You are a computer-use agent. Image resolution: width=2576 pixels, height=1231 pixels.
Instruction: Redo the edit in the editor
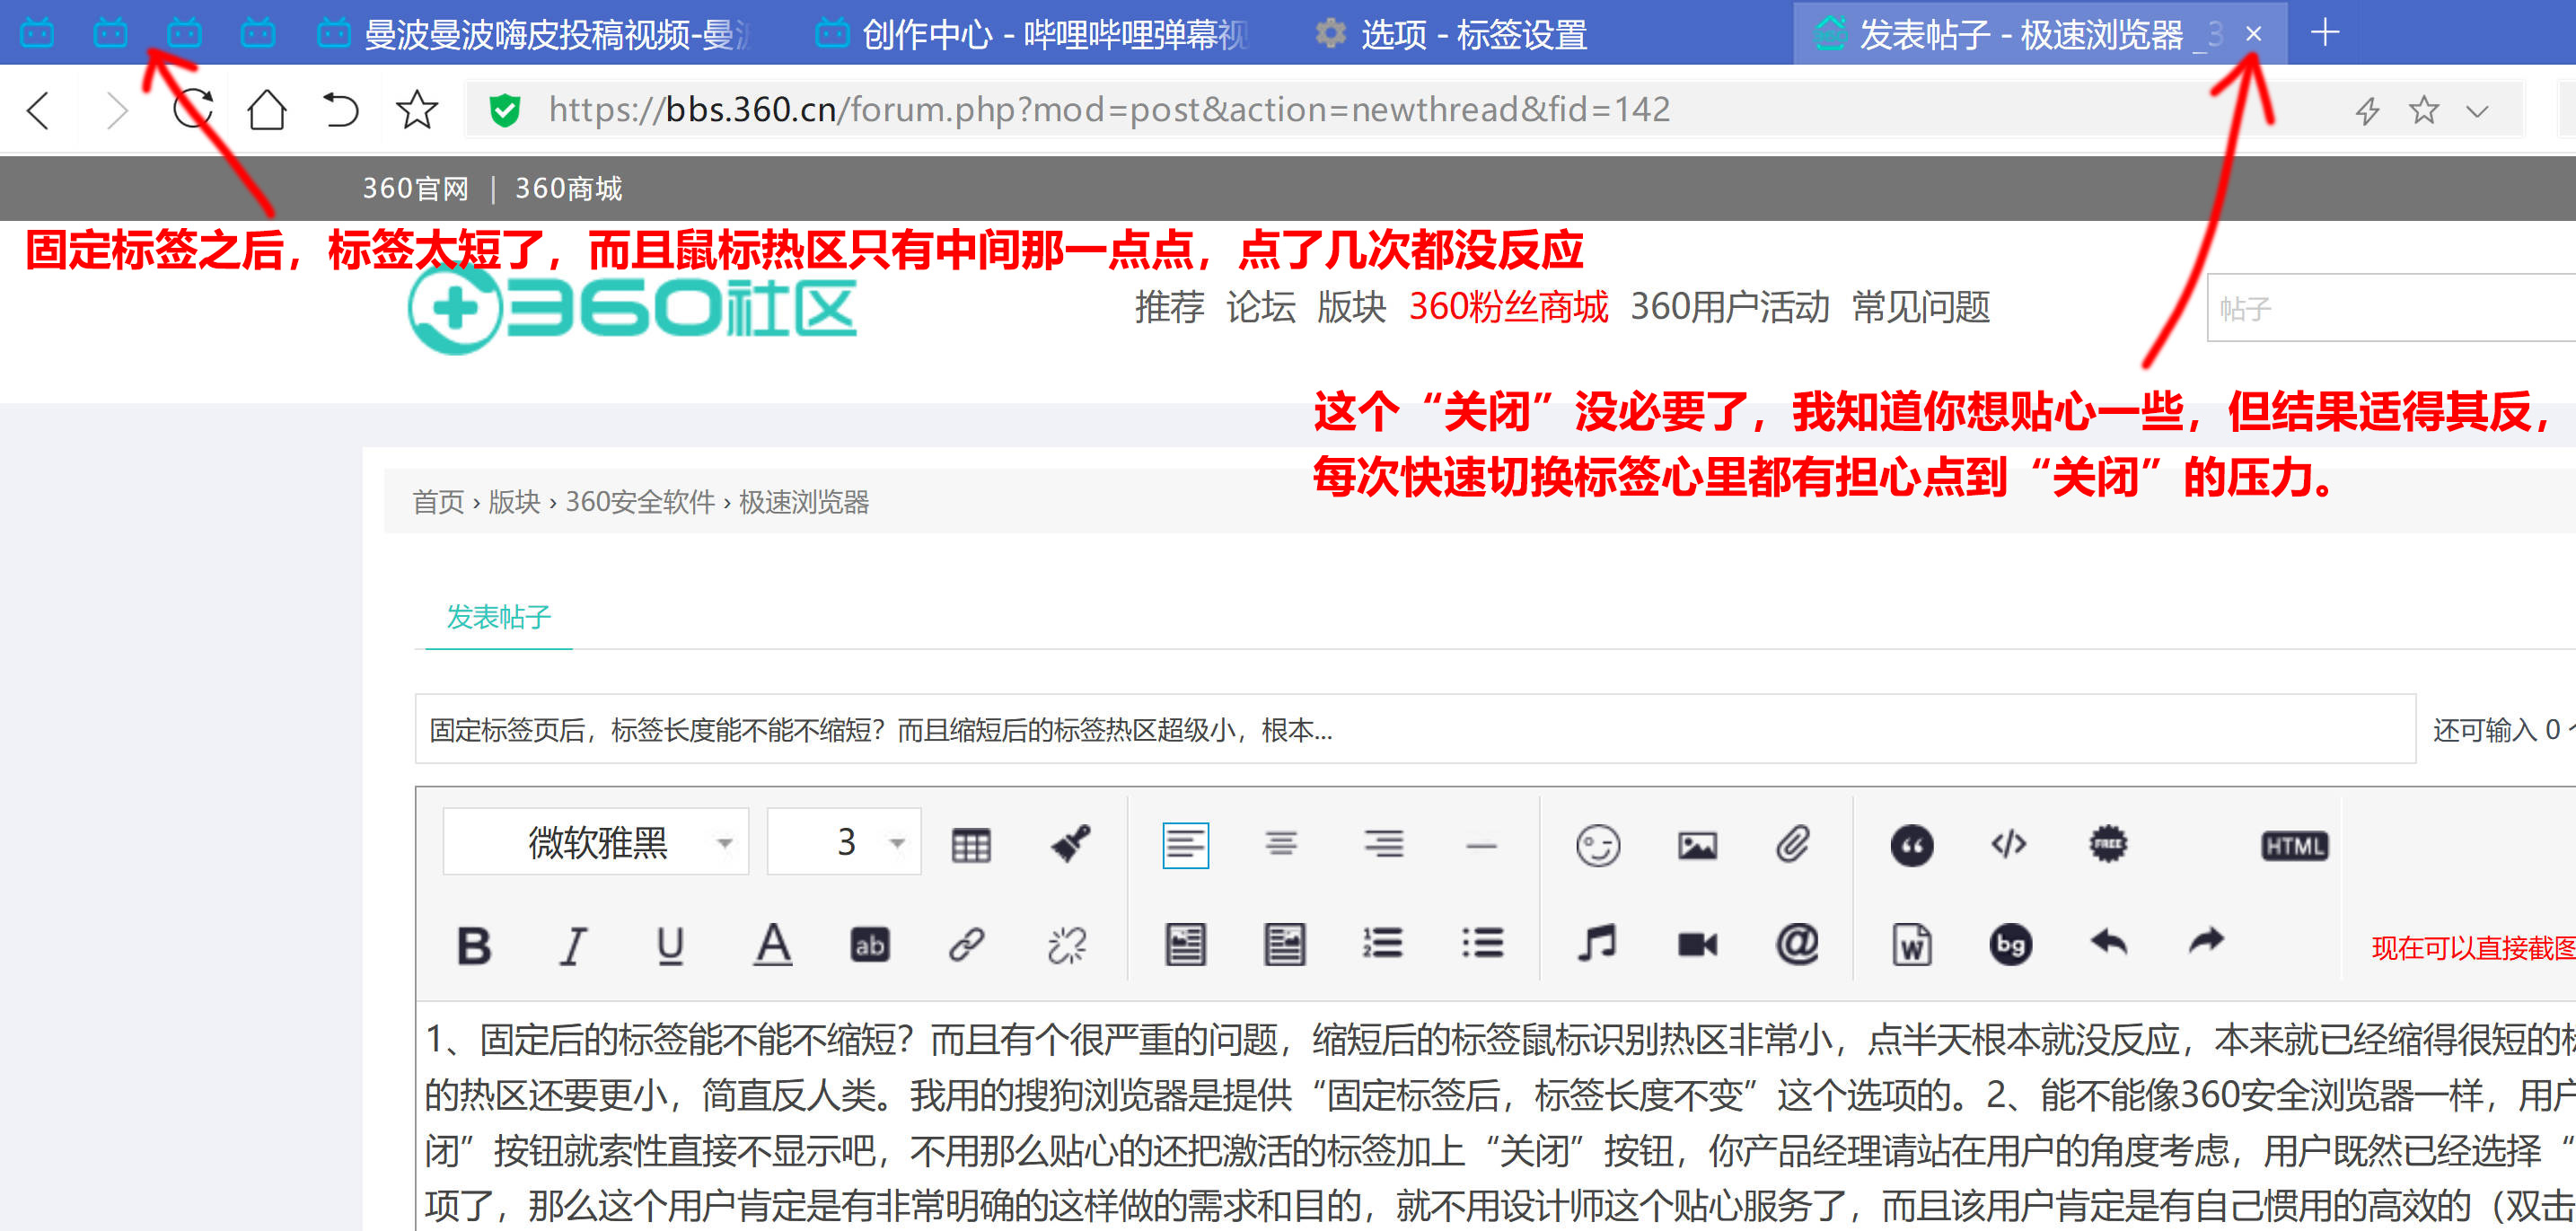pyautogui.click(x=2206, y=940)
